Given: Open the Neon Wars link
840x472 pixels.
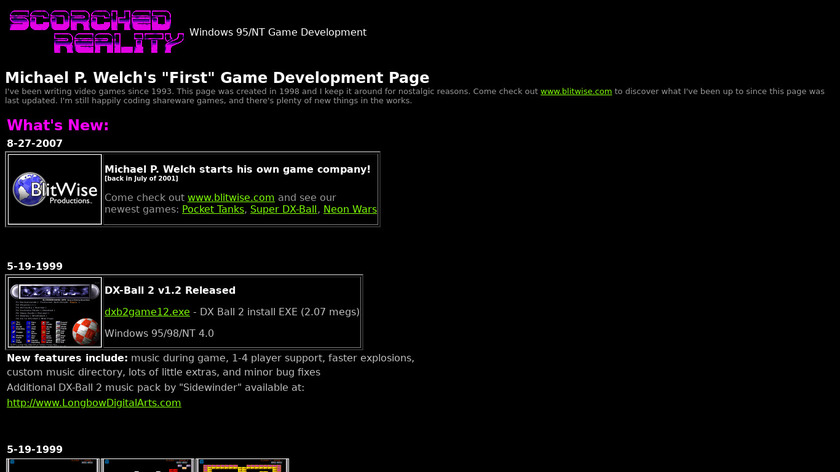Looking at the screenshot, I should pyautogui.click(x=350, y=209).
